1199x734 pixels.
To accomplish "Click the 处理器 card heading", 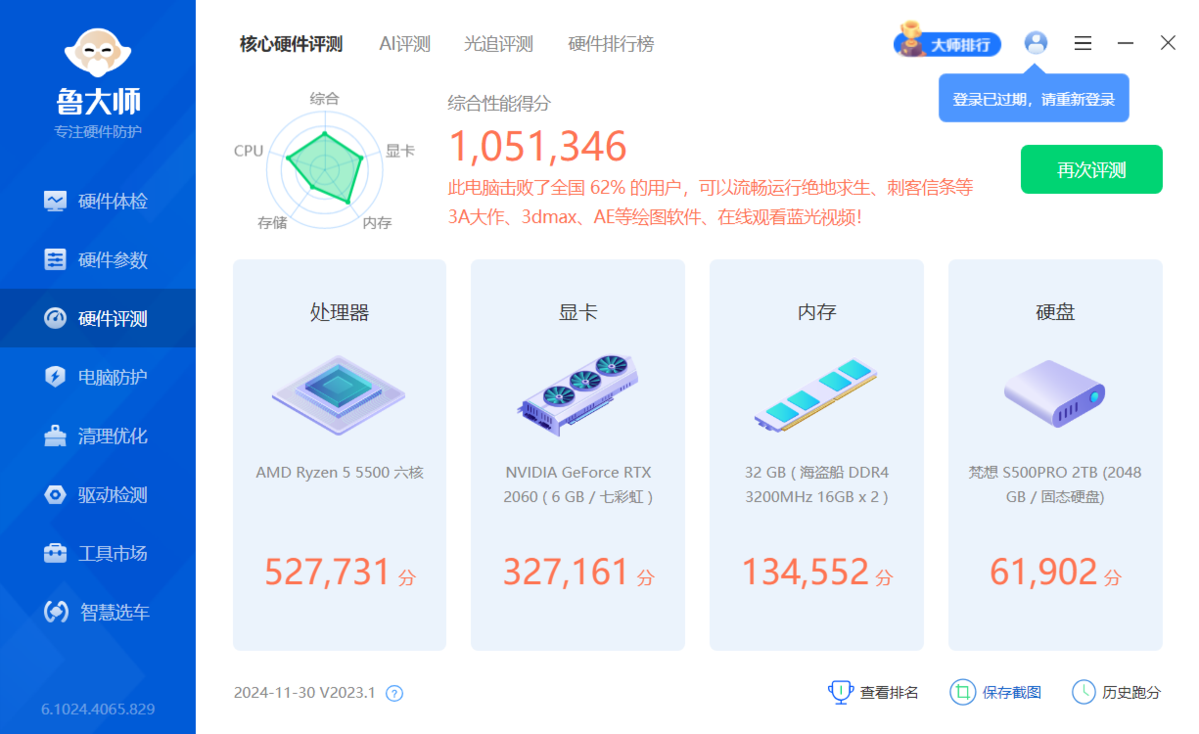I will pos(340,312).
